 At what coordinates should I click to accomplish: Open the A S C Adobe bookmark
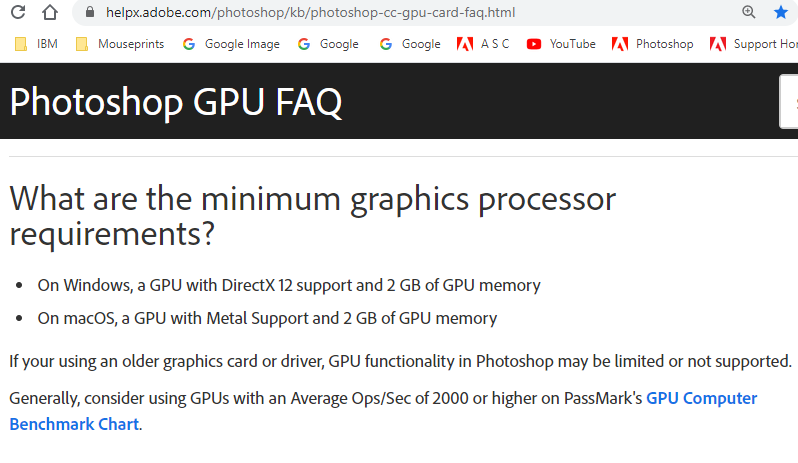pos(484,44)
